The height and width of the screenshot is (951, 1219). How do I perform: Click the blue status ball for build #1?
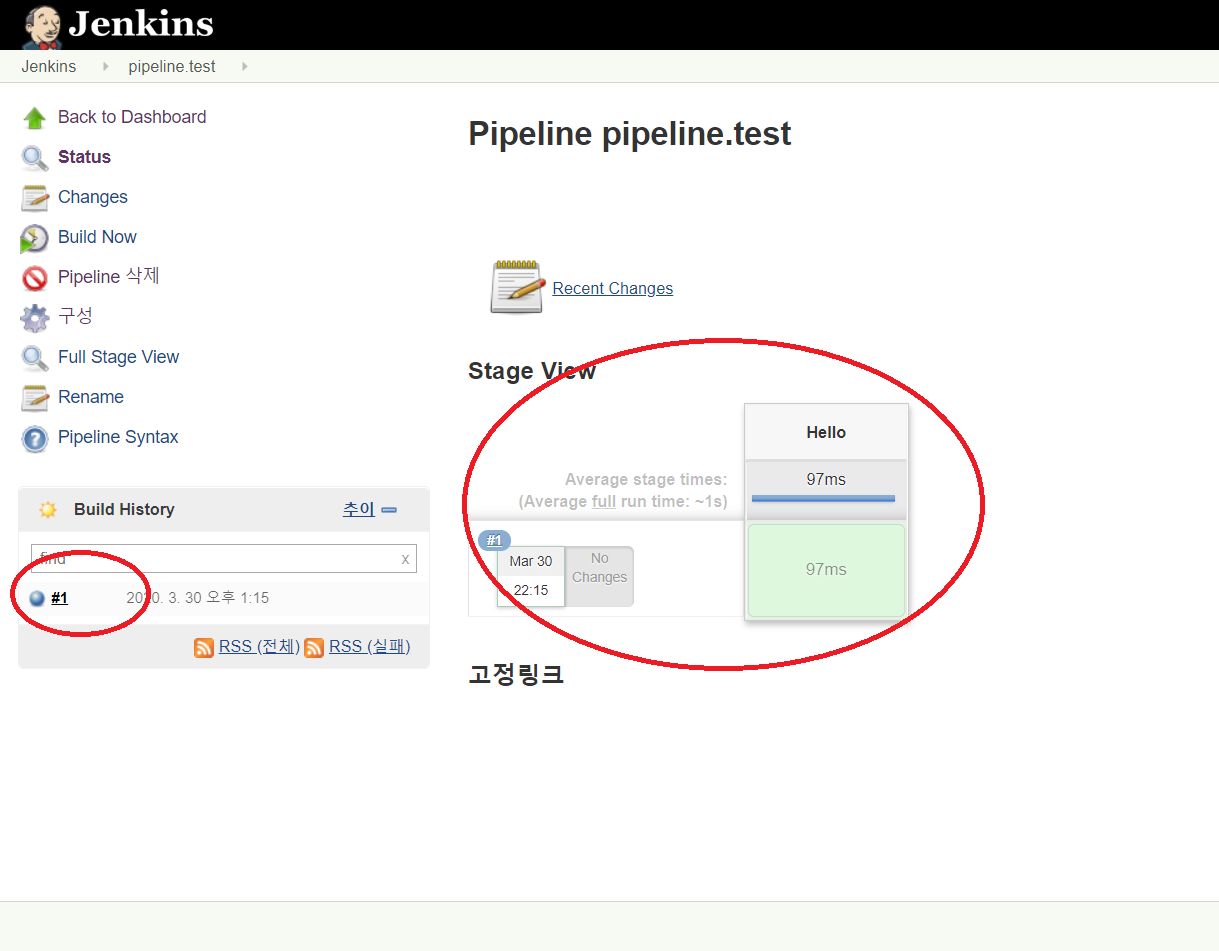pyautogui.click(x=37, y=598)
